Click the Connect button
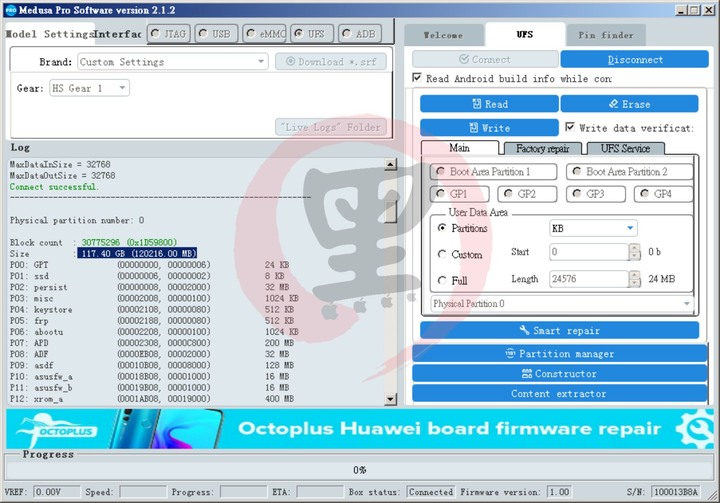Viewport: 720px width, 503px height. point(485,59)
